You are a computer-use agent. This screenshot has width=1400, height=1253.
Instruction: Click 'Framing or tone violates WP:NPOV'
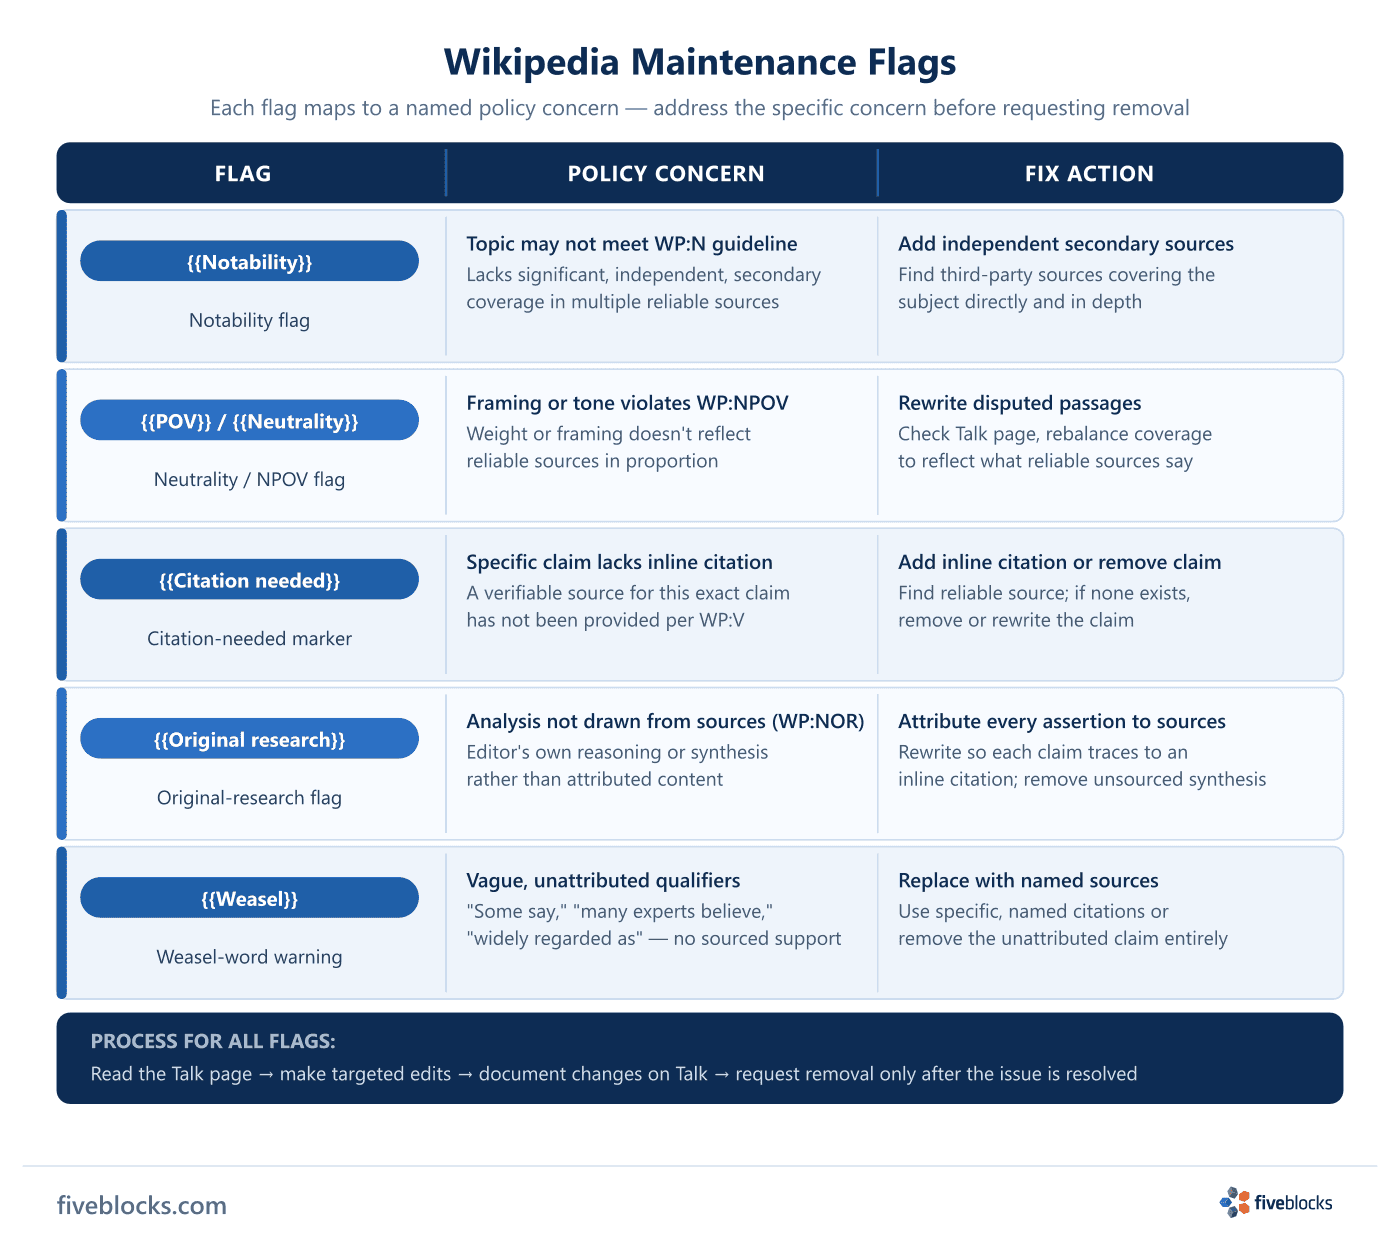[x=627, y=403]
